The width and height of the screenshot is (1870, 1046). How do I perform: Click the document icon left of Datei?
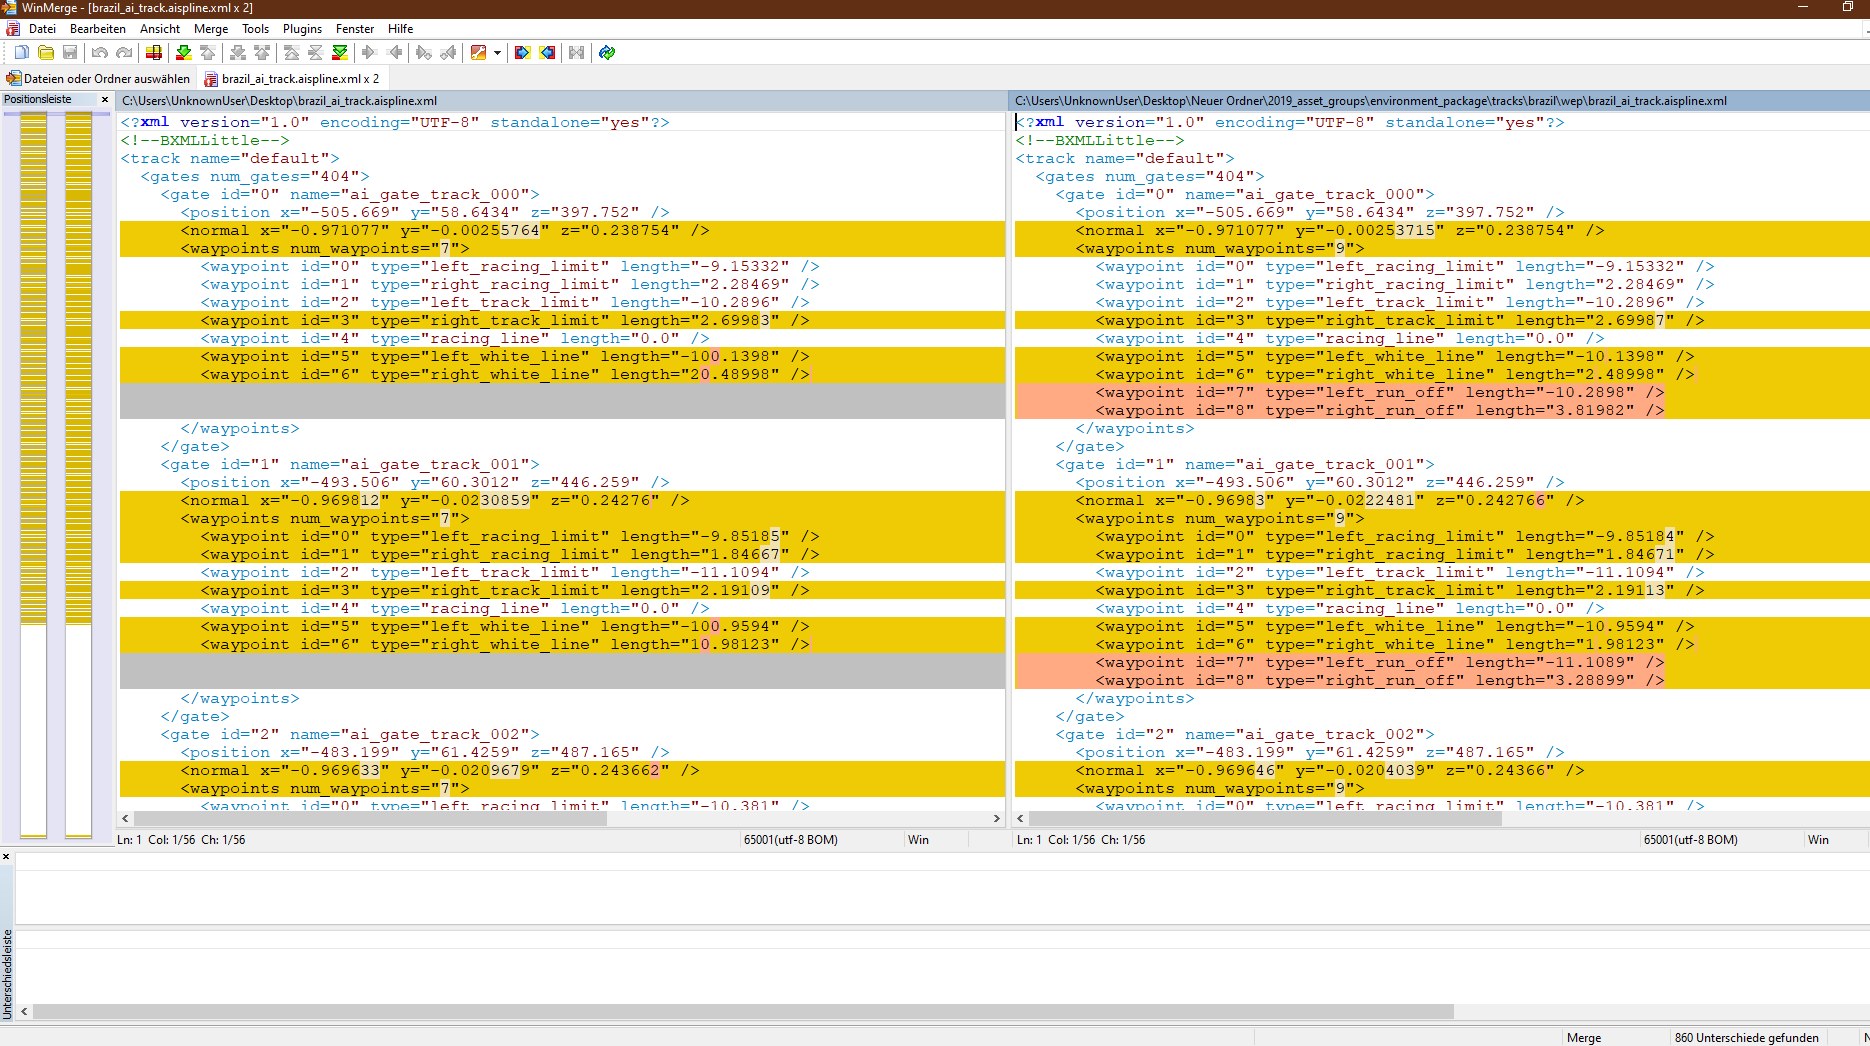click(x=13, y=29)
